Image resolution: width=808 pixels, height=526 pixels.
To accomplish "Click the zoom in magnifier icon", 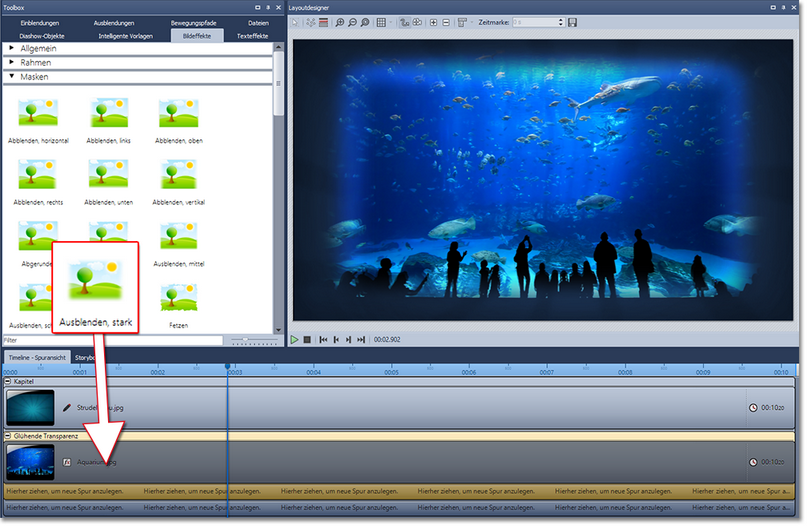I will (x=340, y=22).
